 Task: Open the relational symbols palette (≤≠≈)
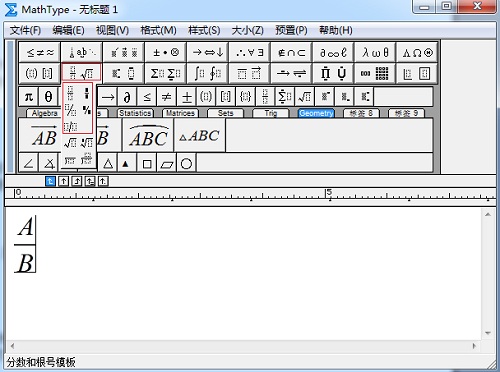(x=40, y=52)
